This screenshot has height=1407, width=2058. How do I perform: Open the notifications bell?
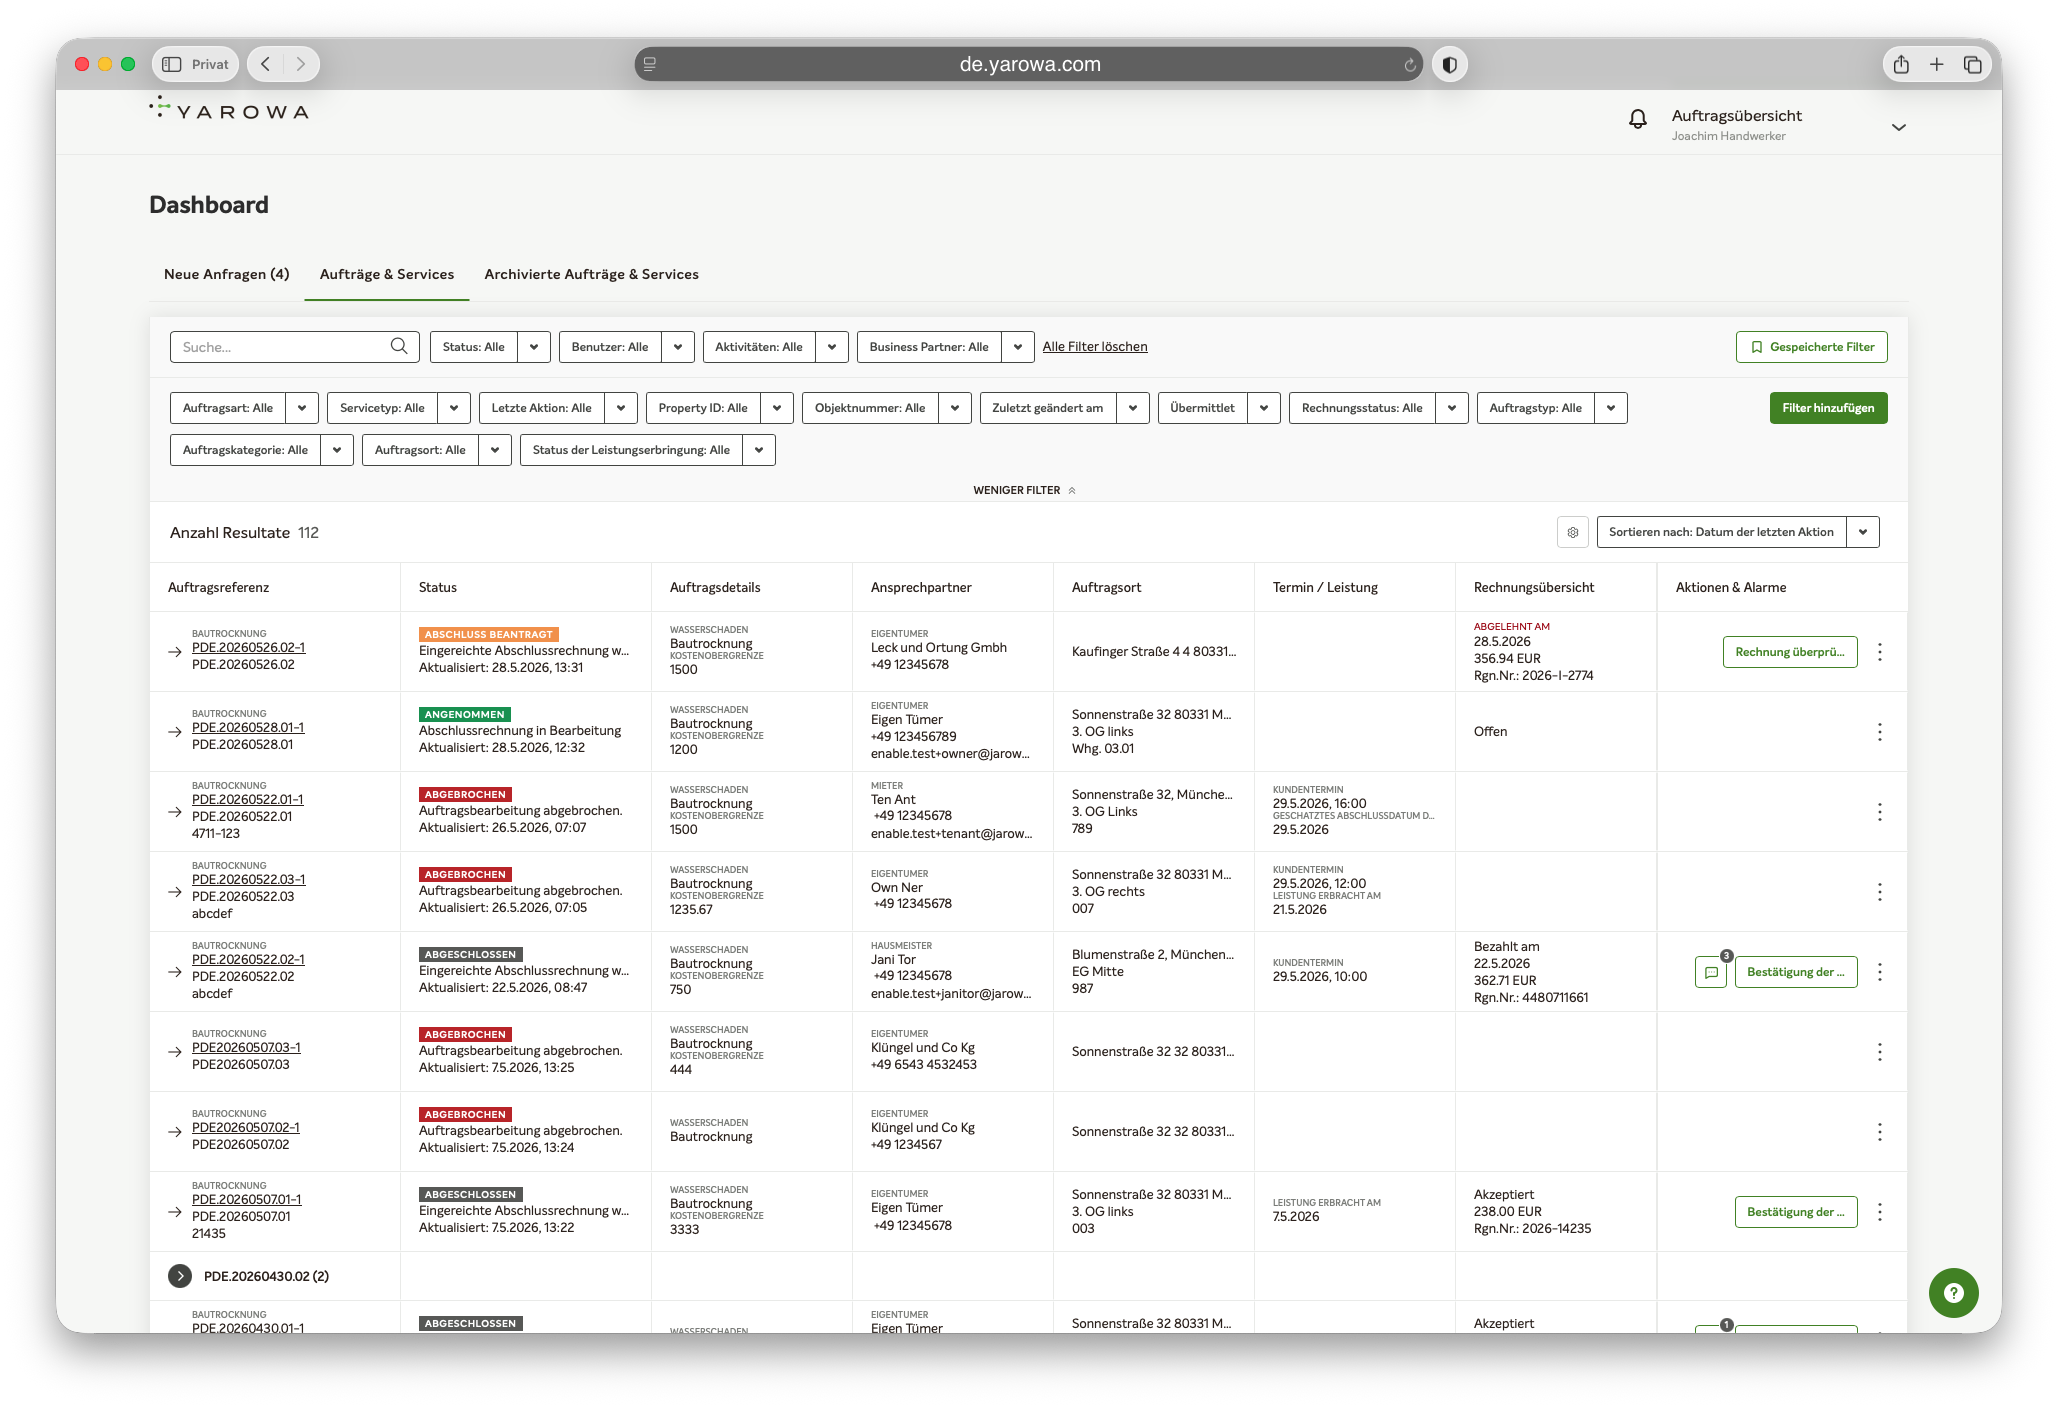(x=1637, y=120)
